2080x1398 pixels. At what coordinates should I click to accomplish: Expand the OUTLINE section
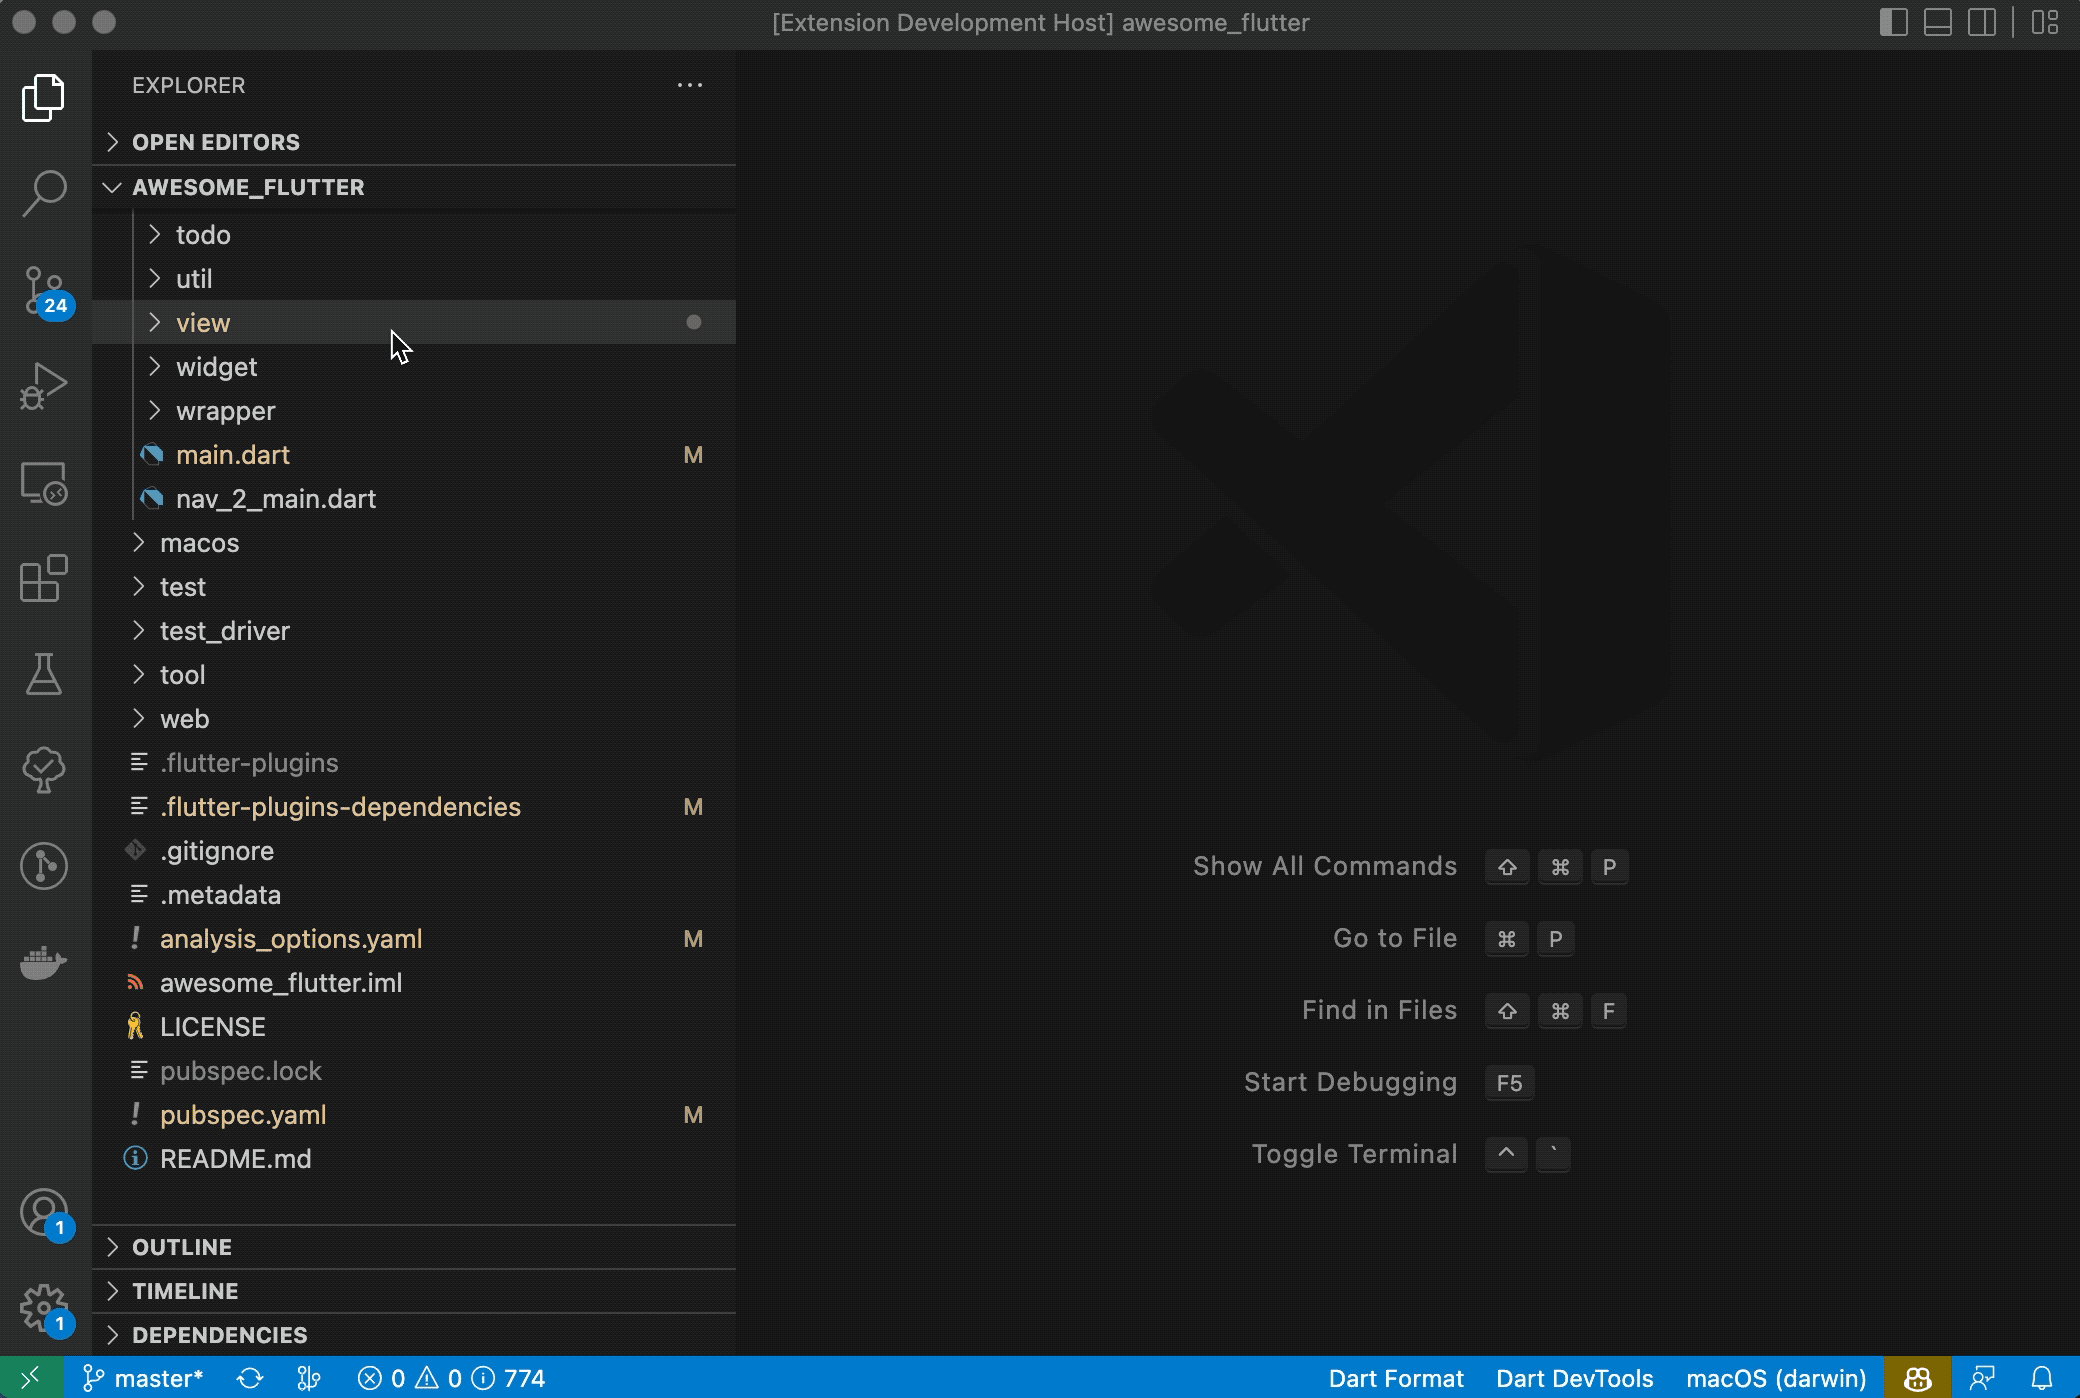click(x=182, y=1247)
